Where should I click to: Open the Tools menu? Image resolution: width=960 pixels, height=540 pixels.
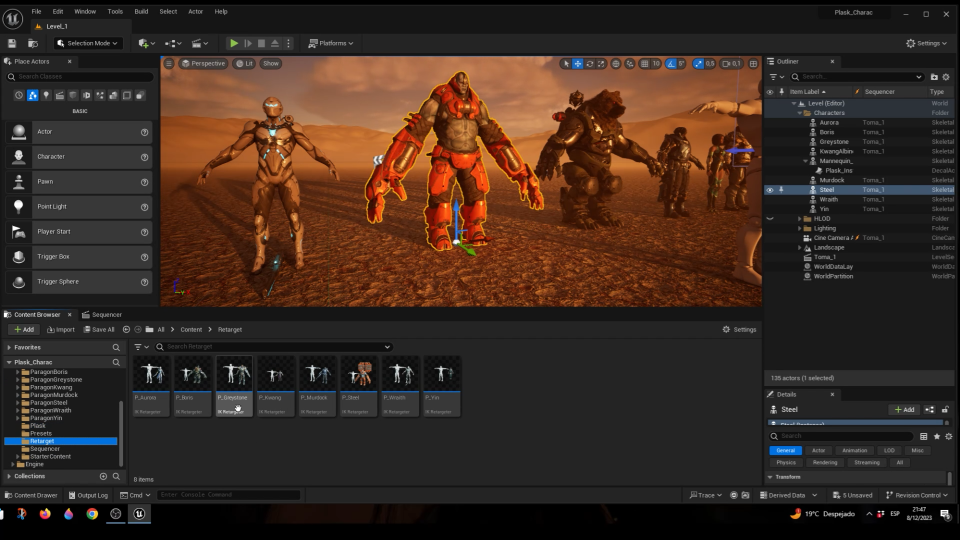115,12
